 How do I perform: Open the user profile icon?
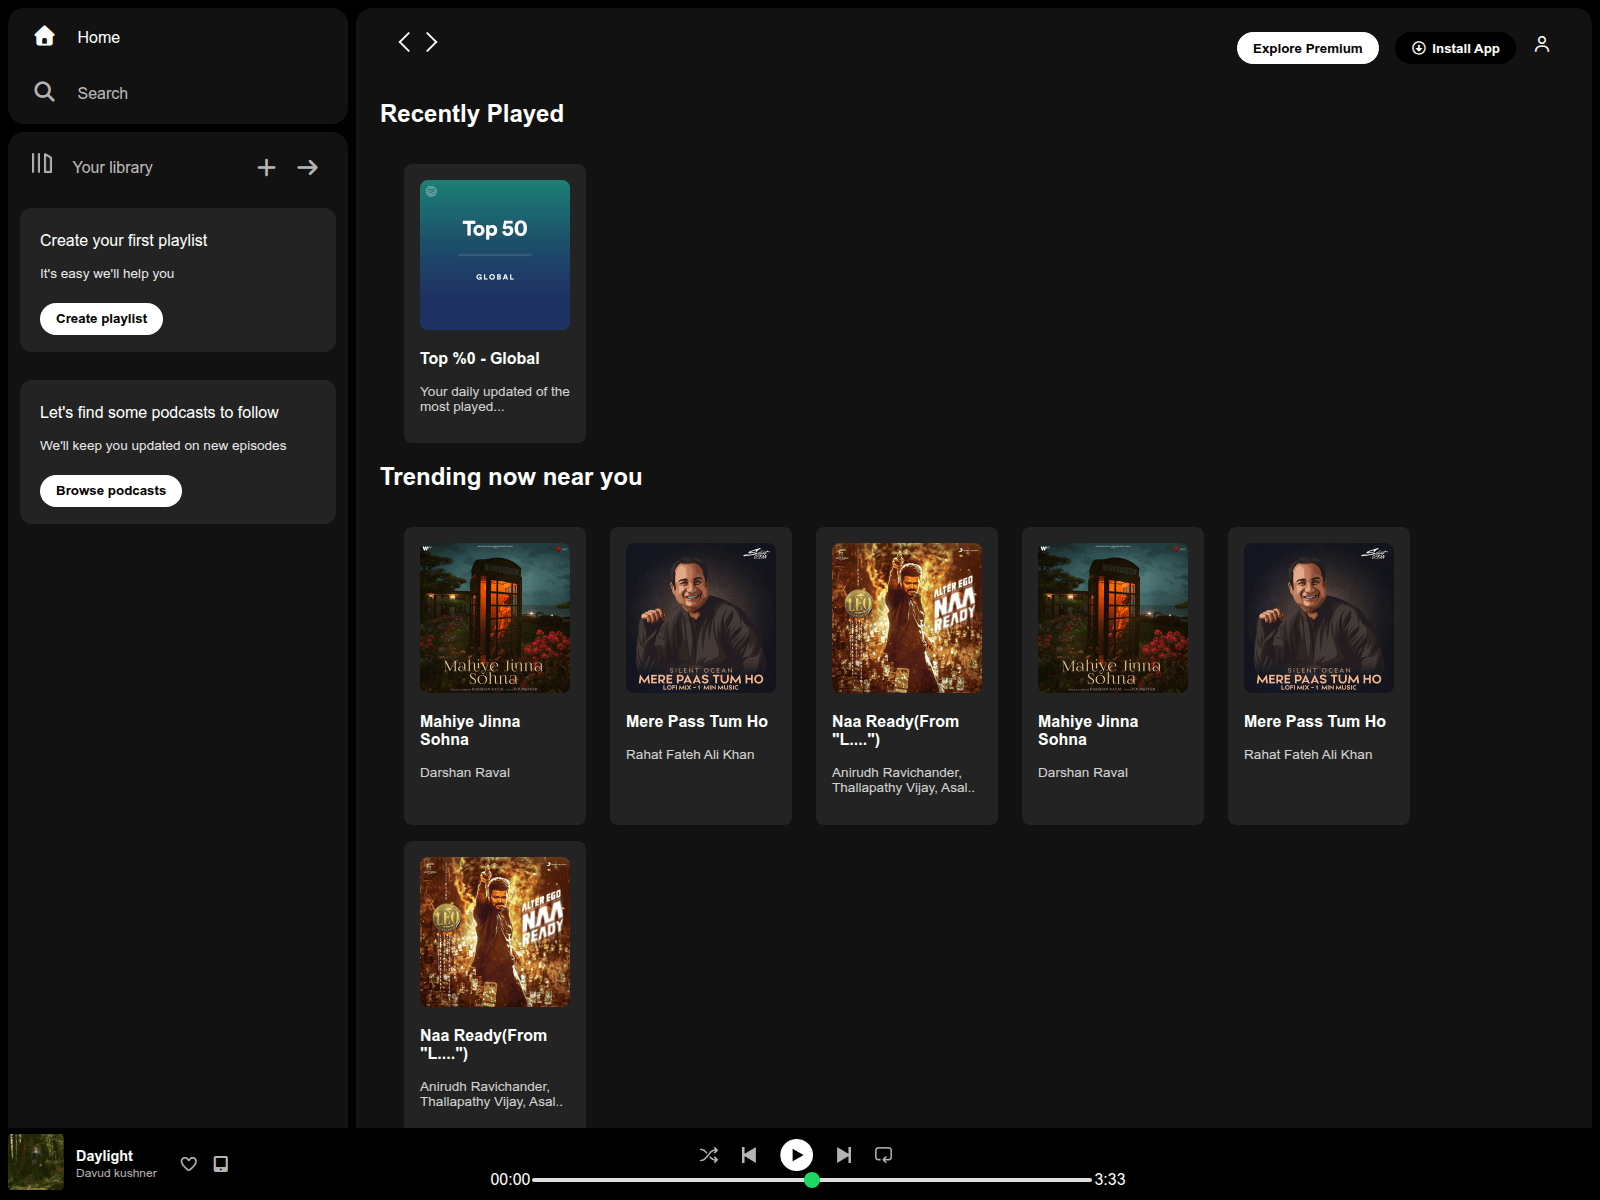point(1542,44)
